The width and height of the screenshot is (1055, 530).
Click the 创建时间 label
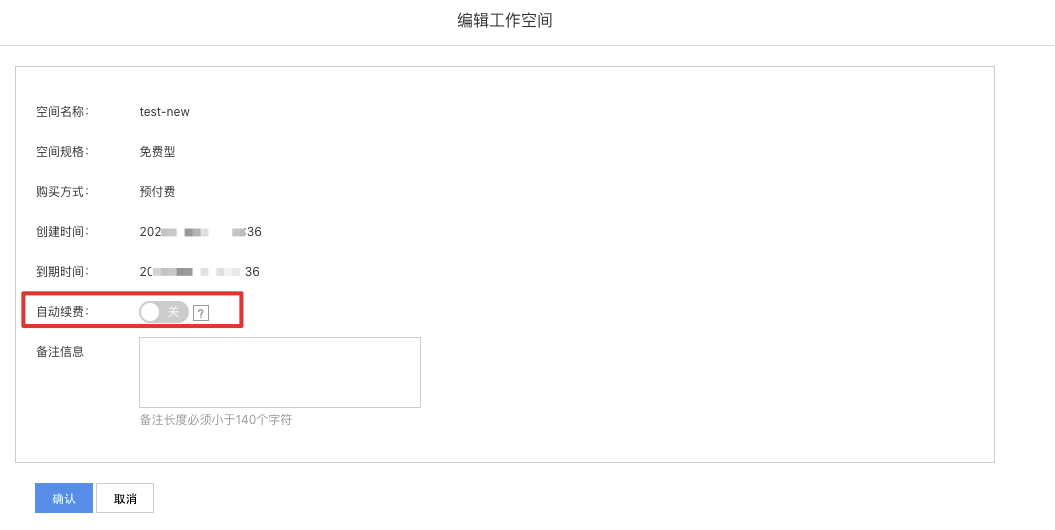(63, 232)
